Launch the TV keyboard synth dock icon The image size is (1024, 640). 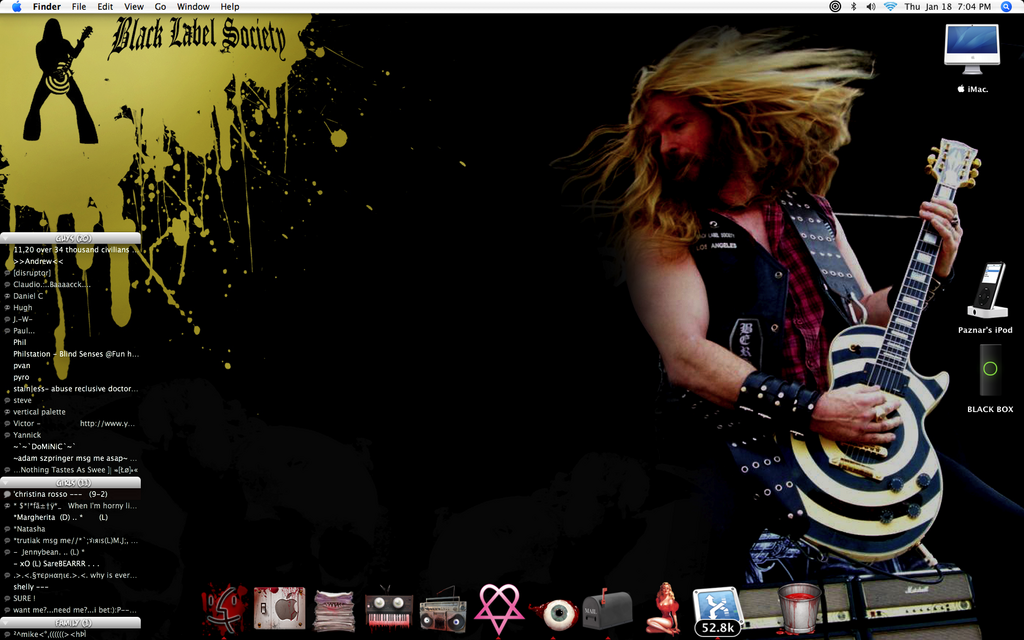tap(389, 611)
